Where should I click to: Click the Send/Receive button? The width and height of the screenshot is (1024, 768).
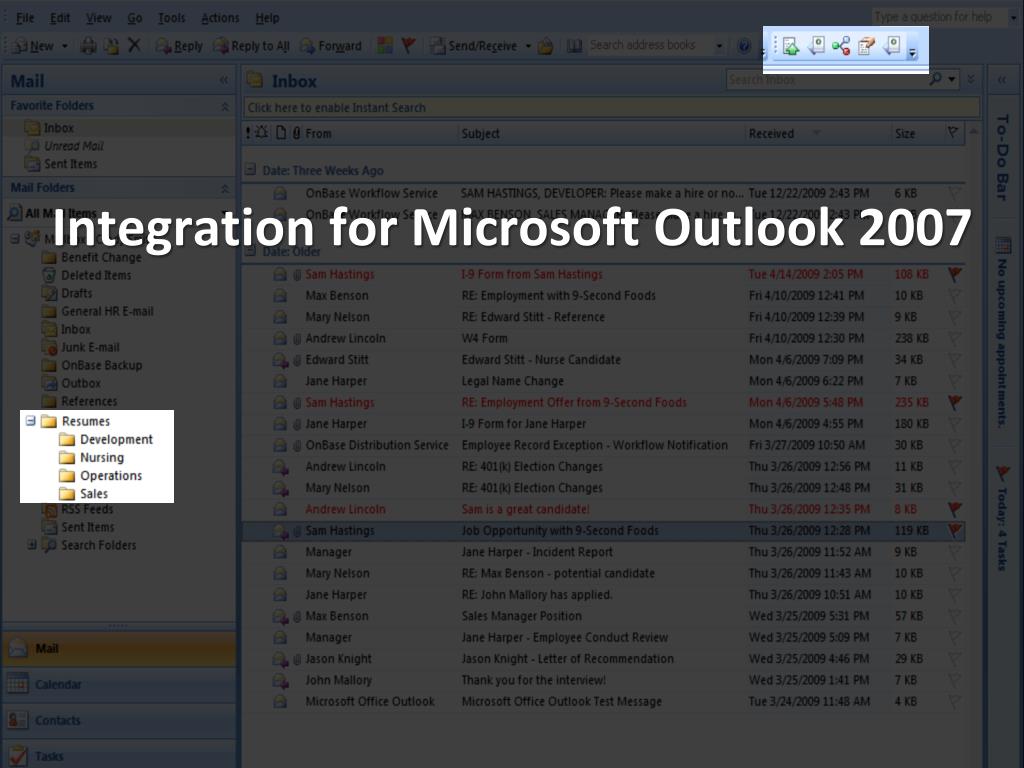(473, 46)
